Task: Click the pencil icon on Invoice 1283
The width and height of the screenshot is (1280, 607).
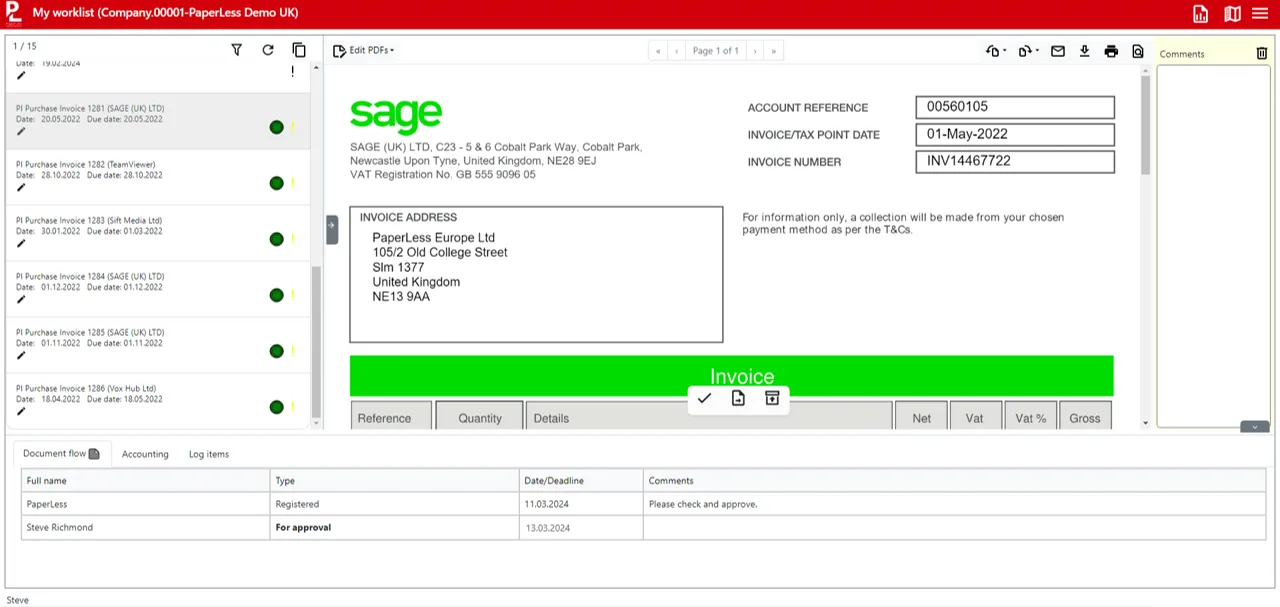Action: click(x=21, y=243)
